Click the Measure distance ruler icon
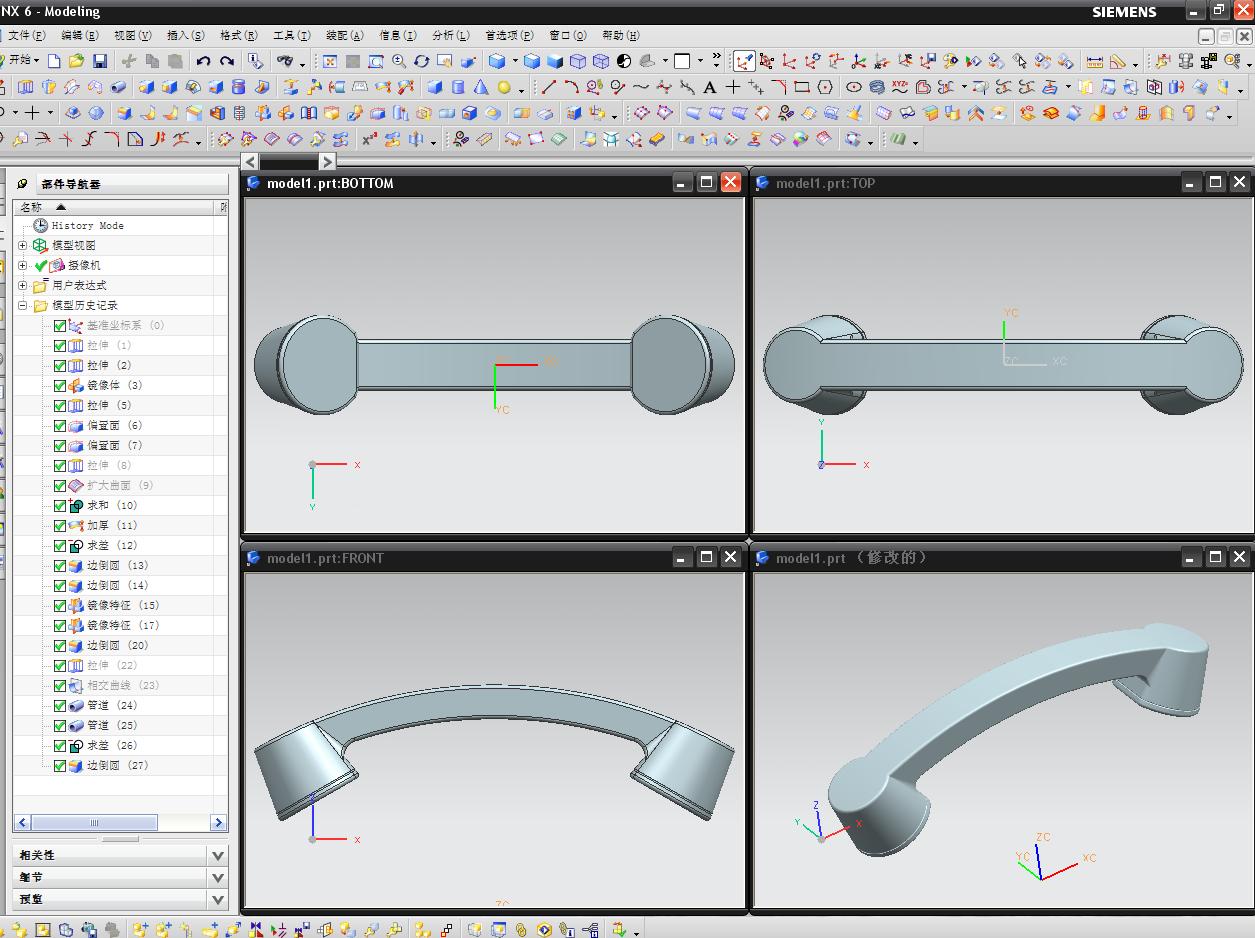The image size is (1255, 938). (1095, 61)
